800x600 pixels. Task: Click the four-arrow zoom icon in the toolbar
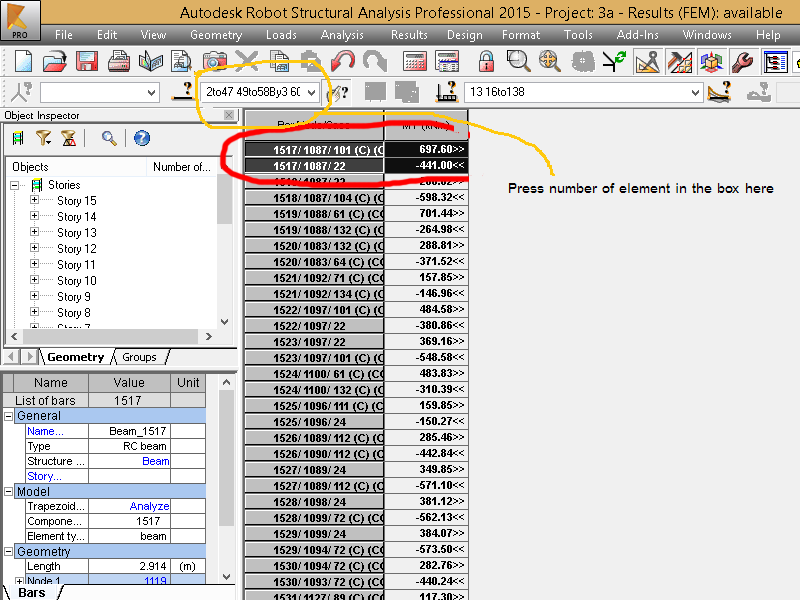(550, 62)
